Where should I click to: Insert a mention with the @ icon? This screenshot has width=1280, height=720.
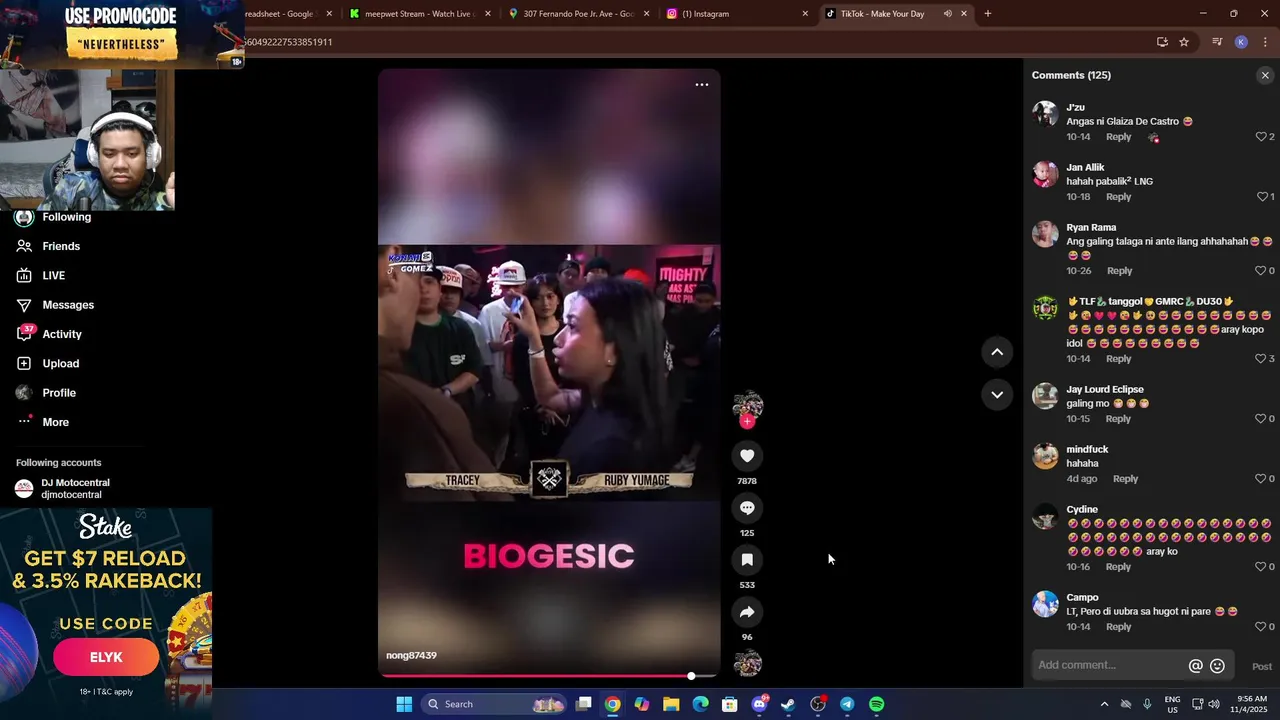(x=1195, y=666)
